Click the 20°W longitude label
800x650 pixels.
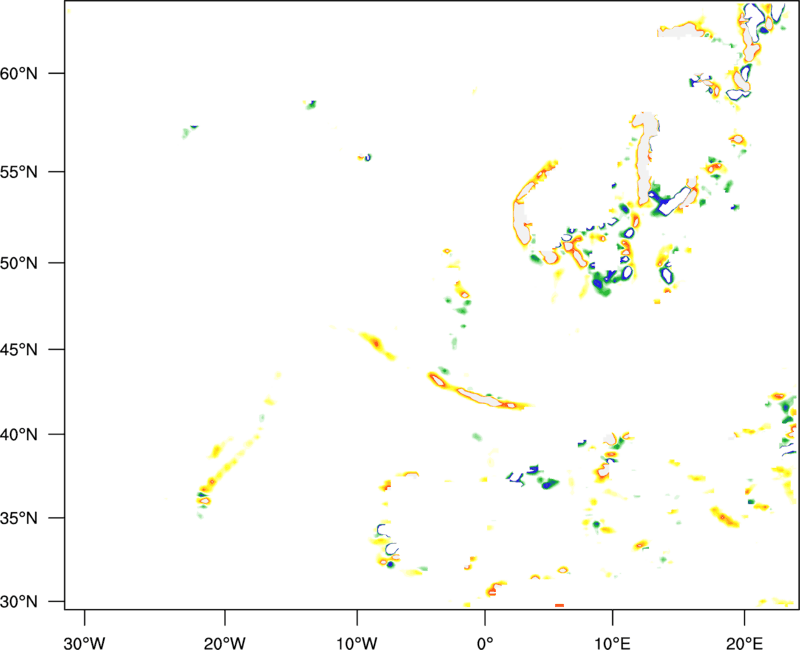click(x=225, y=643)
